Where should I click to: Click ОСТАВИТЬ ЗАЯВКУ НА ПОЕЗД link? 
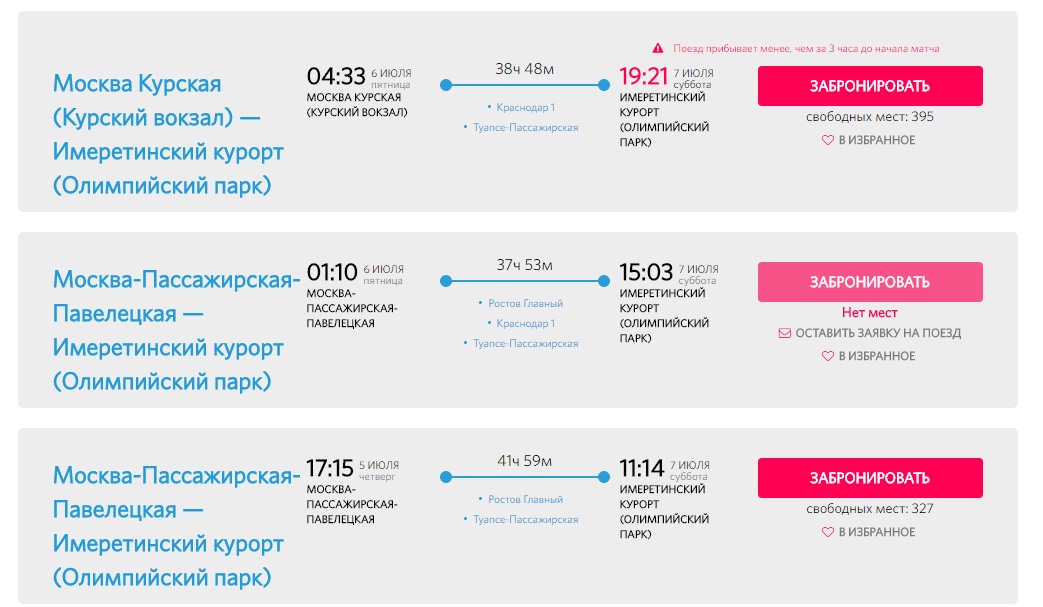(878, 334)
